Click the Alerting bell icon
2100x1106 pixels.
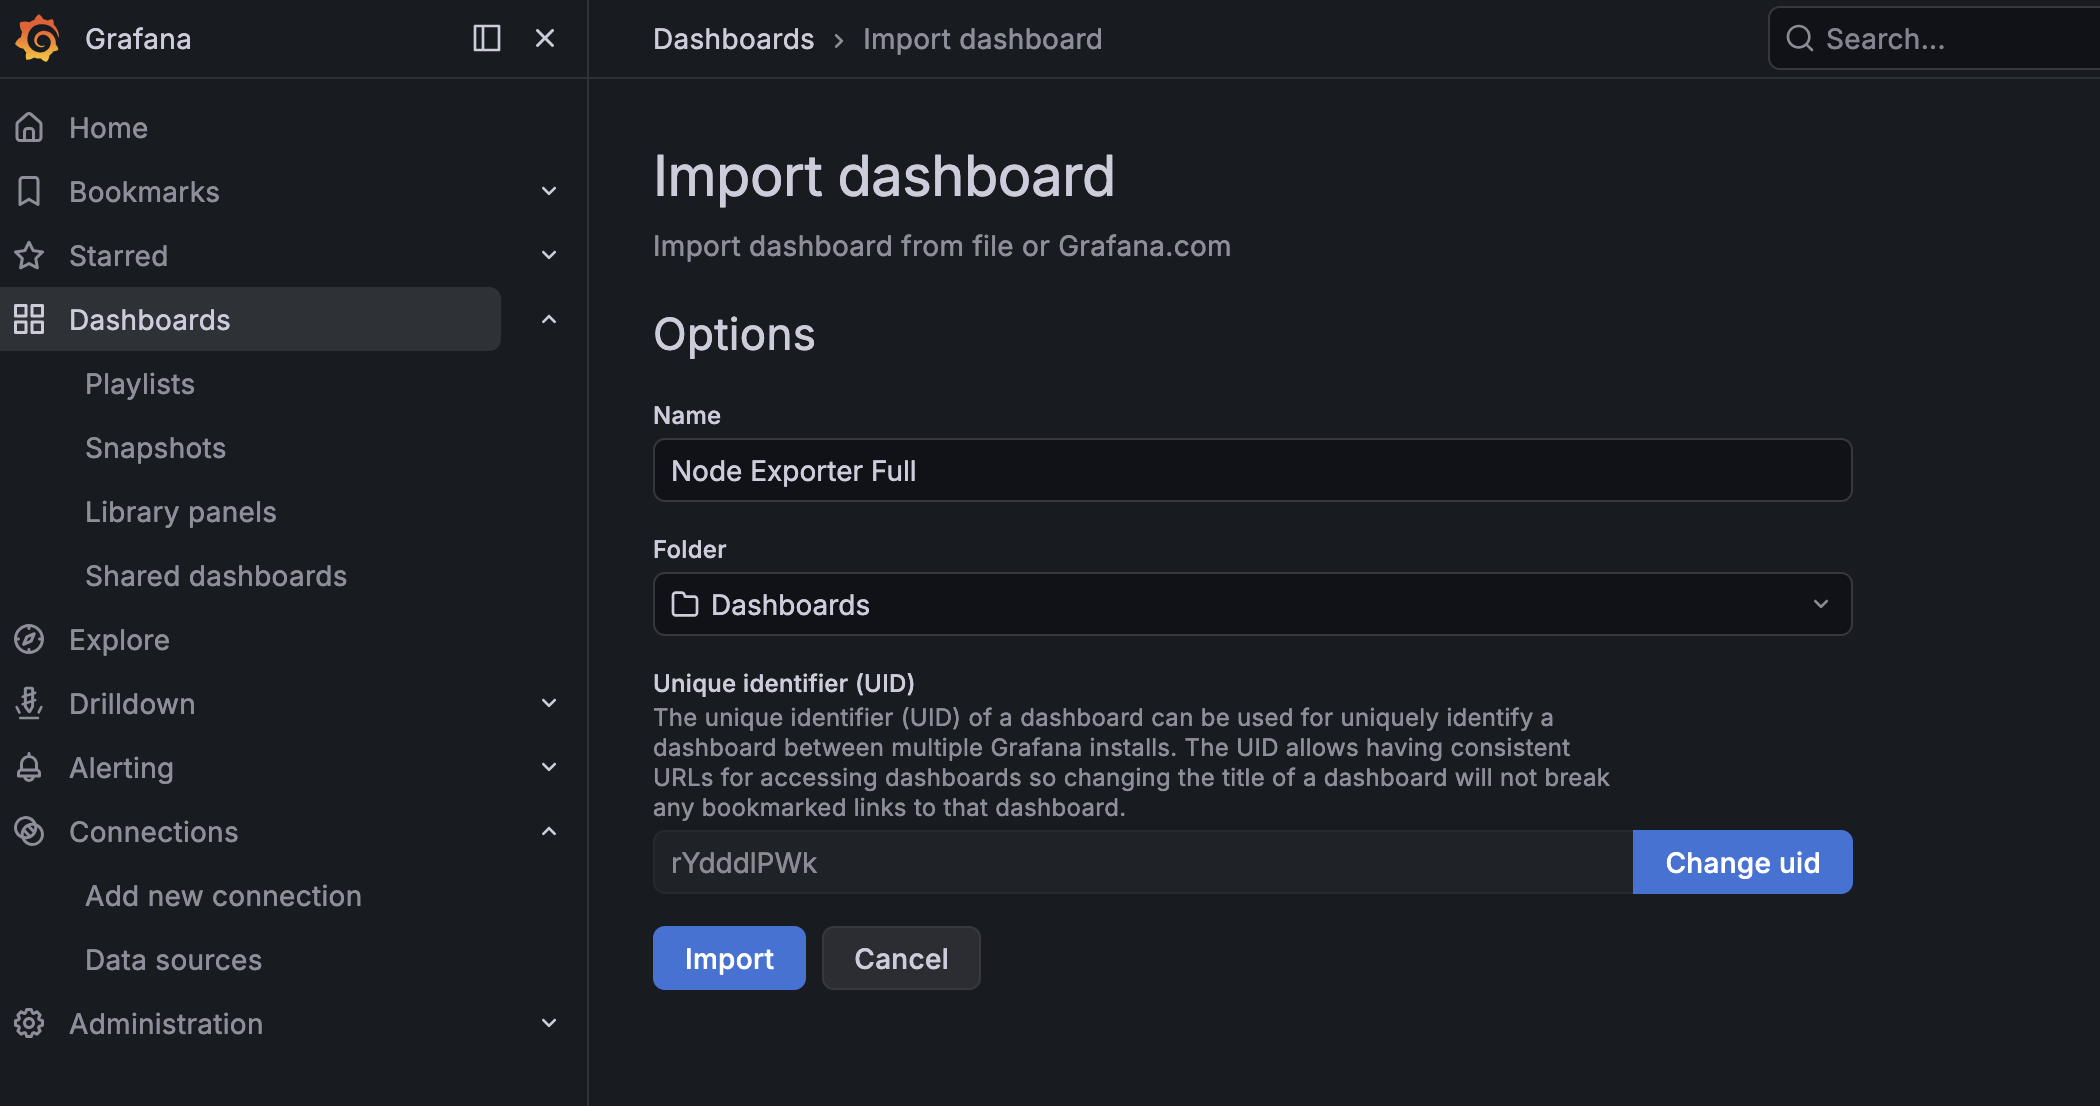point(29,768)
